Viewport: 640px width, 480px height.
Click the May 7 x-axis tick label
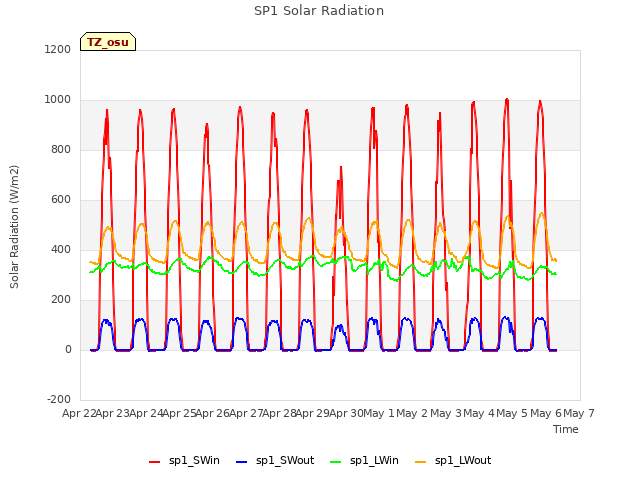click(x=579, y=413)
